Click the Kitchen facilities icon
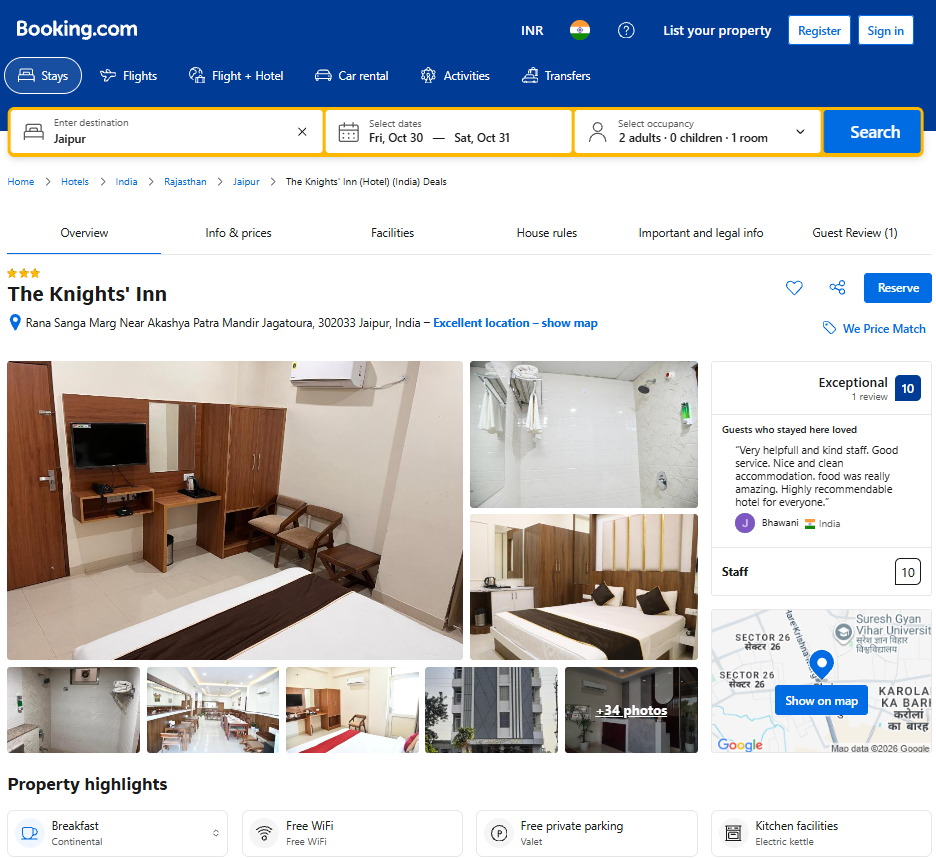The width and height of the screenshot is (936, 858). coord(733,833)
